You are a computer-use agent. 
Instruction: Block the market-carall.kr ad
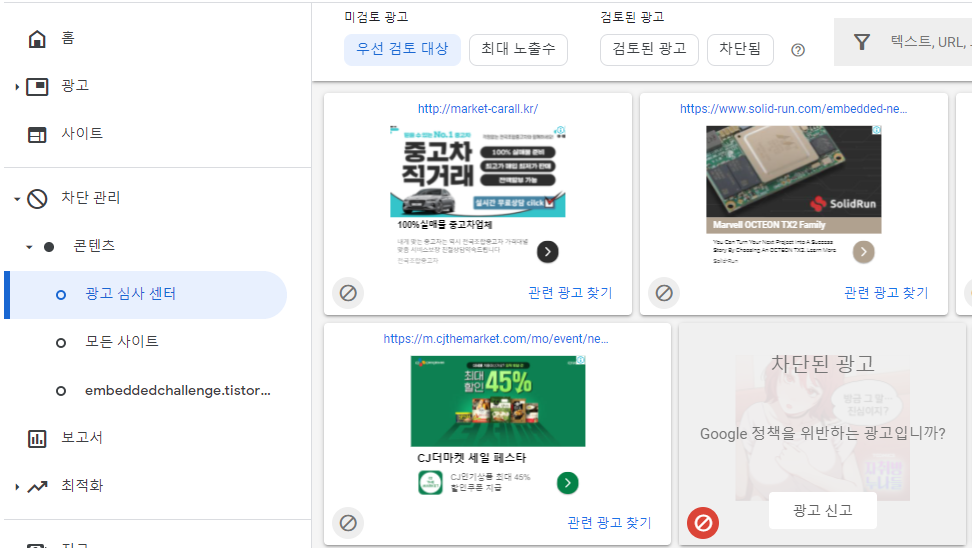(x=348, y=293)
